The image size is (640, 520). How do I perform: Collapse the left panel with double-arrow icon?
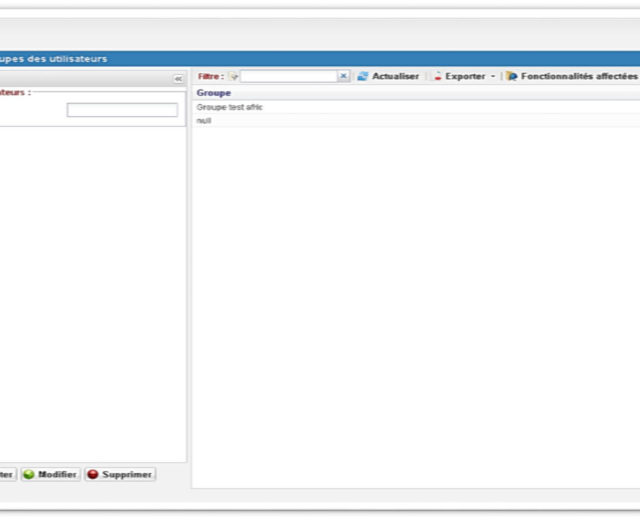(x=178, y=78)
